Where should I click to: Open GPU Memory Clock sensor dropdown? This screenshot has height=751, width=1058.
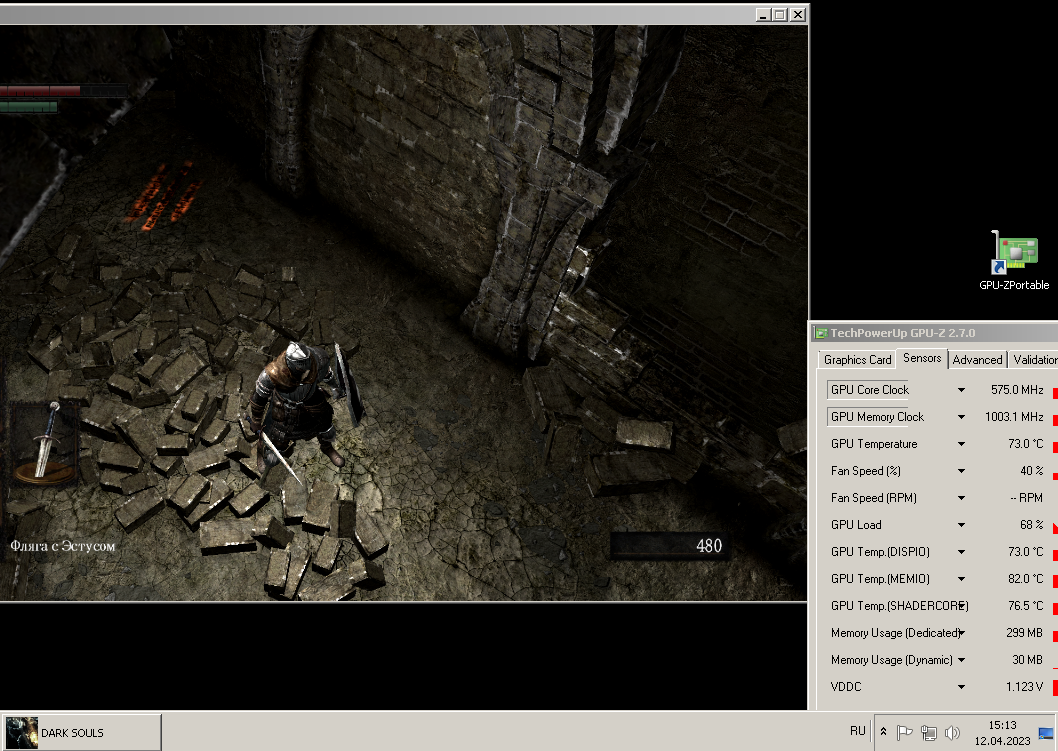(x=961, y=417)
